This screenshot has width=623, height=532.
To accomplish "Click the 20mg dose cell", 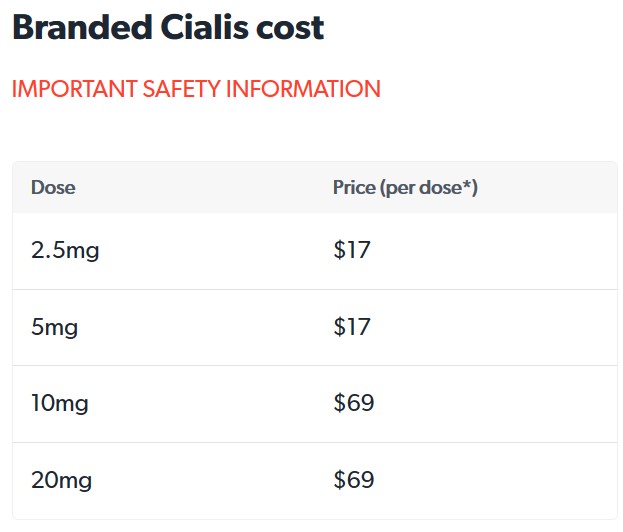I will pyautogui.click(x=62, y=480).
